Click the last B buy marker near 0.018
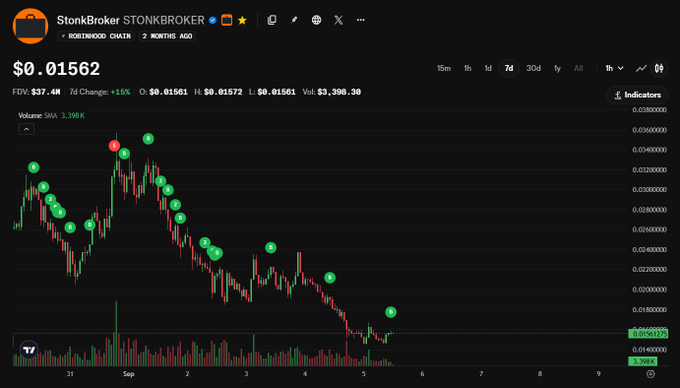 pyautogui.click(x=391, y=312)
